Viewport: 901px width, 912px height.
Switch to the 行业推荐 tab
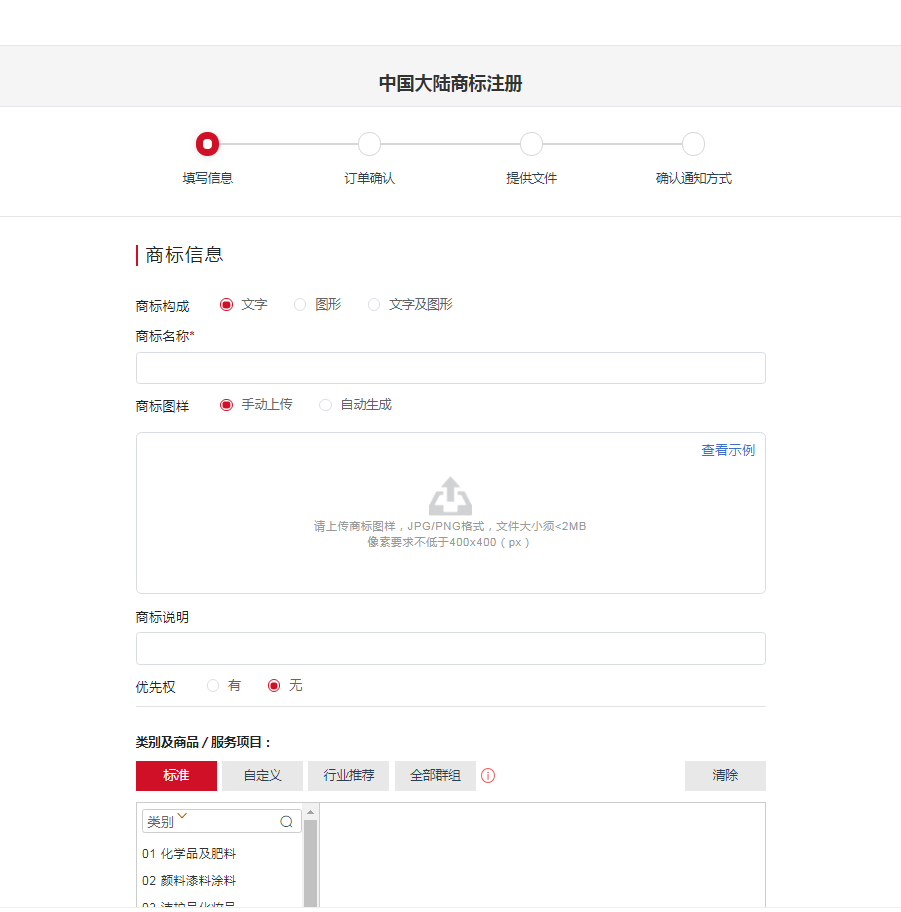click(348, 776)
